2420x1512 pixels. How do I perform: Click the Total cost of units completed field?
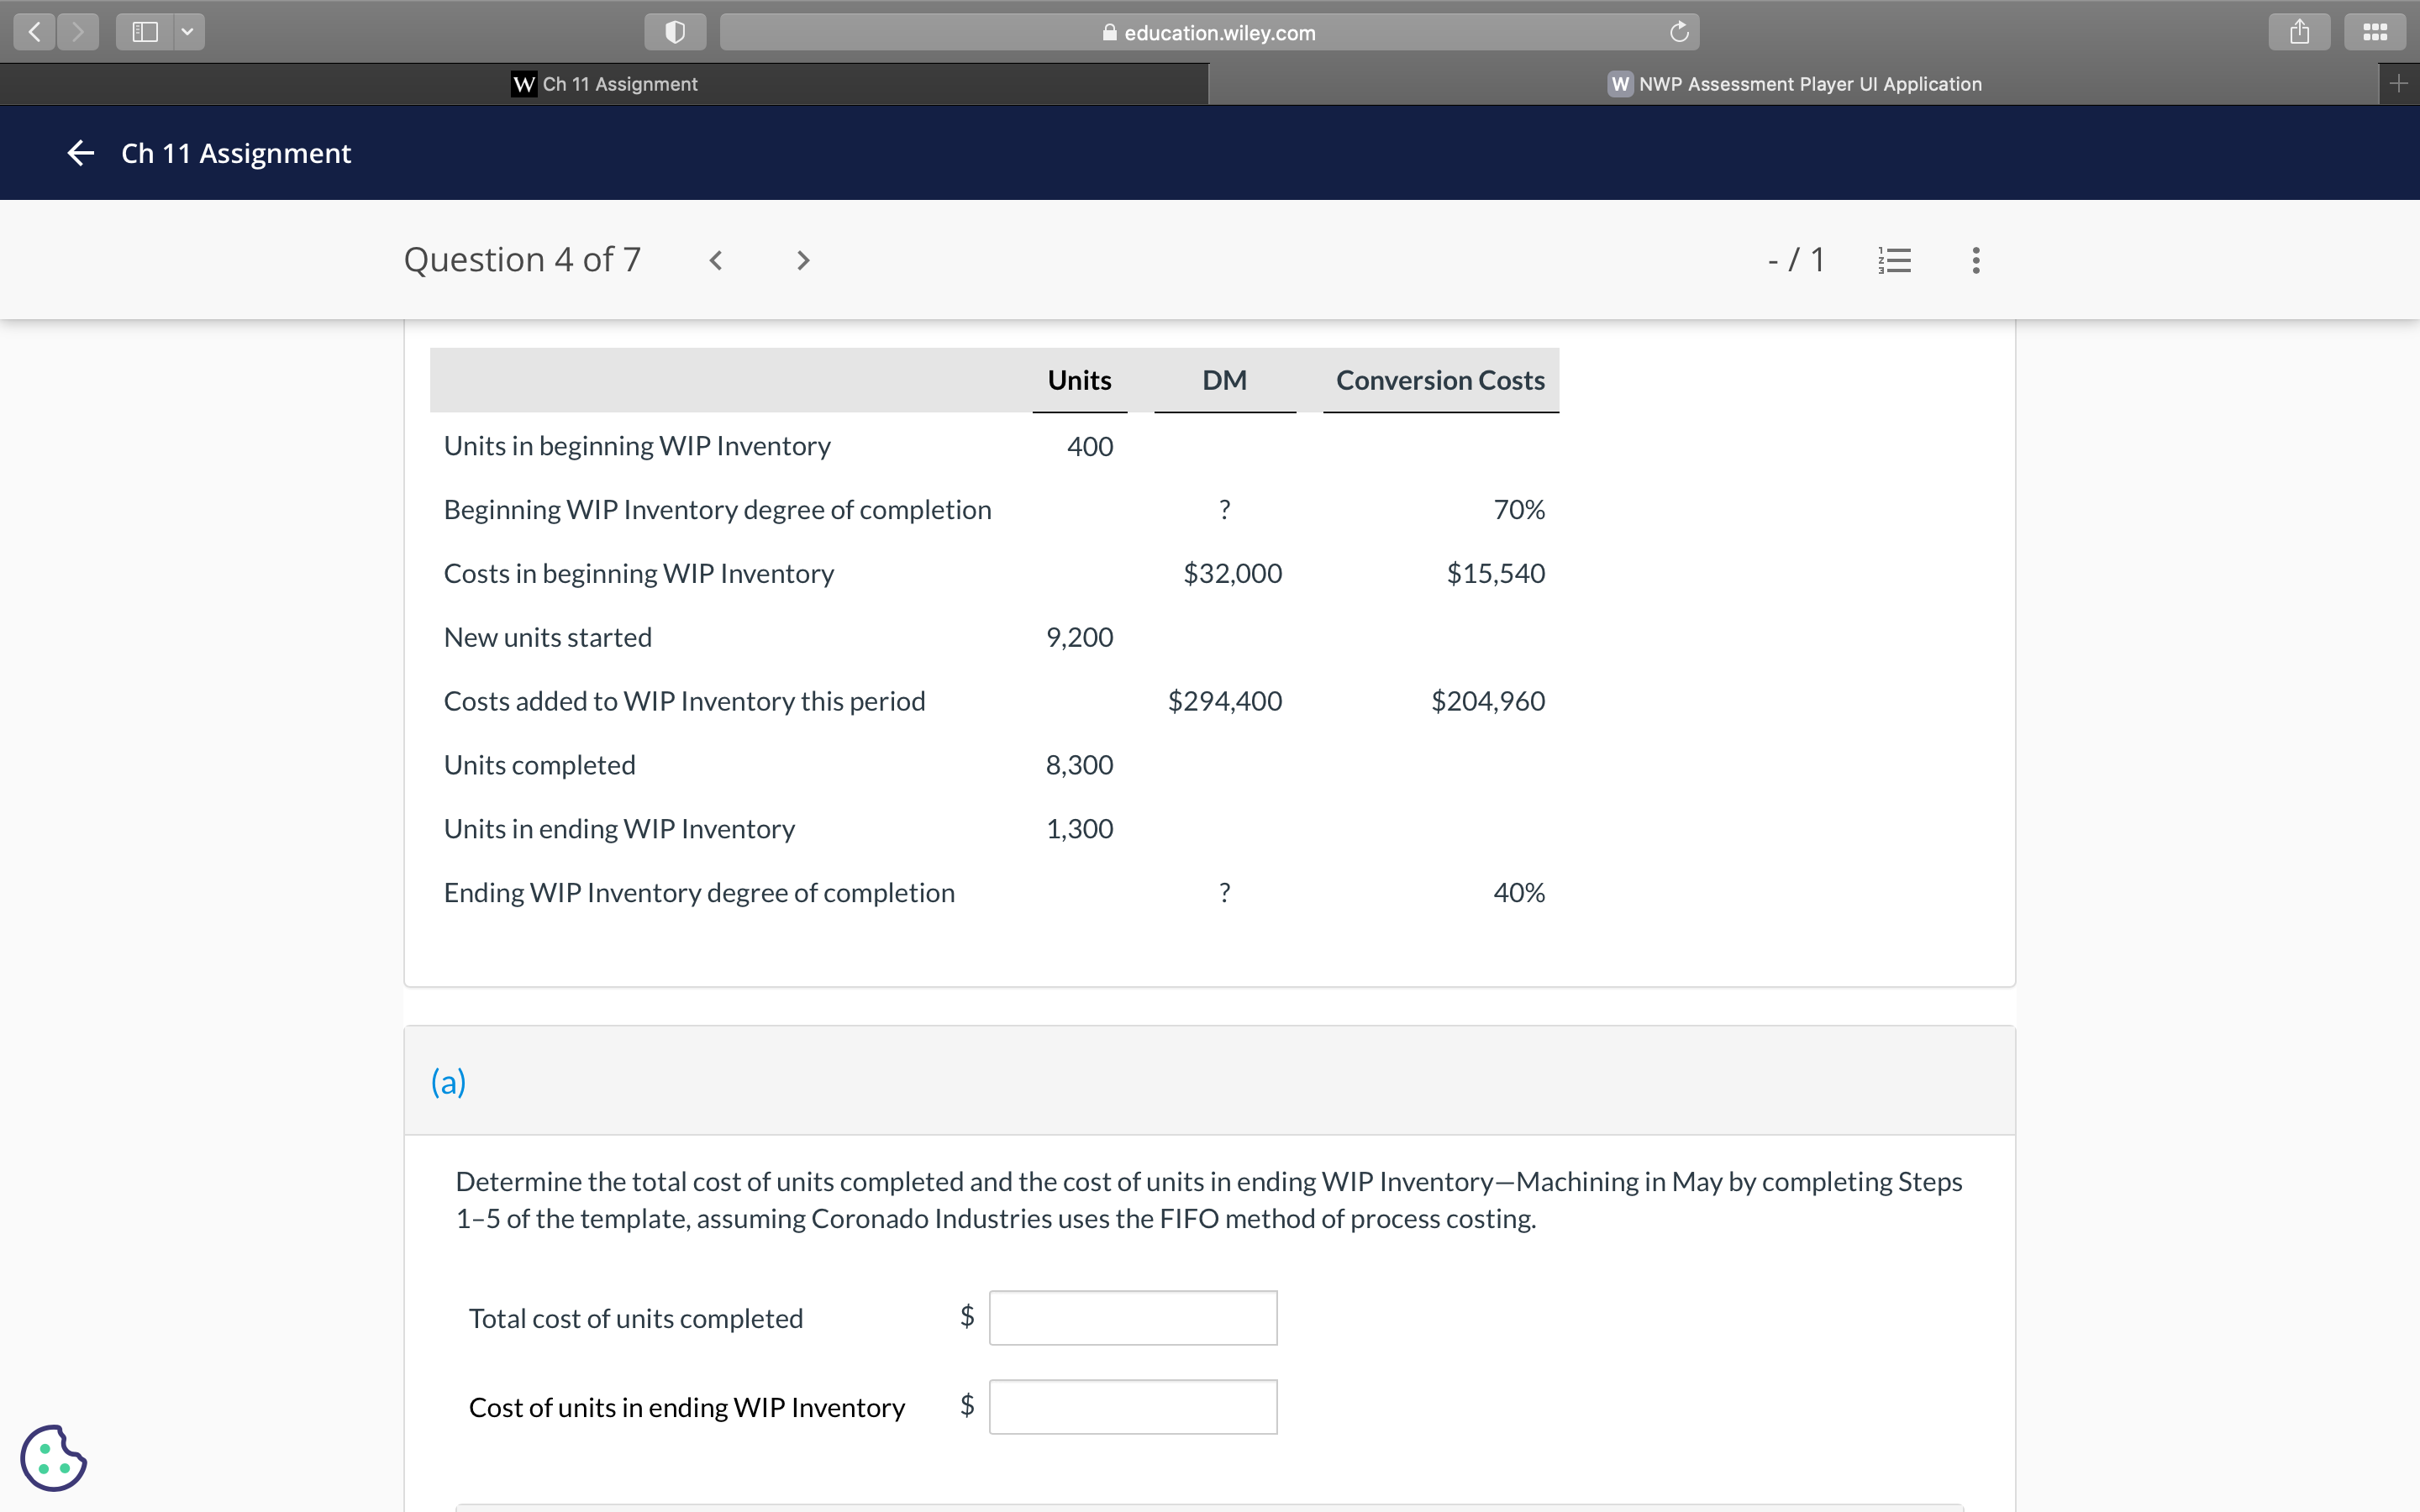(1132, 1317)
